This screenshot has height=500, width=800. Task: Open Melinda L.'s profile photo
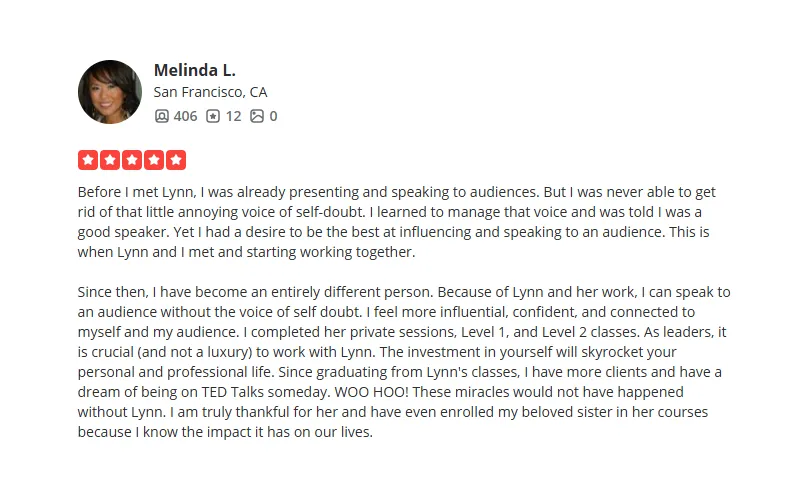110,92
